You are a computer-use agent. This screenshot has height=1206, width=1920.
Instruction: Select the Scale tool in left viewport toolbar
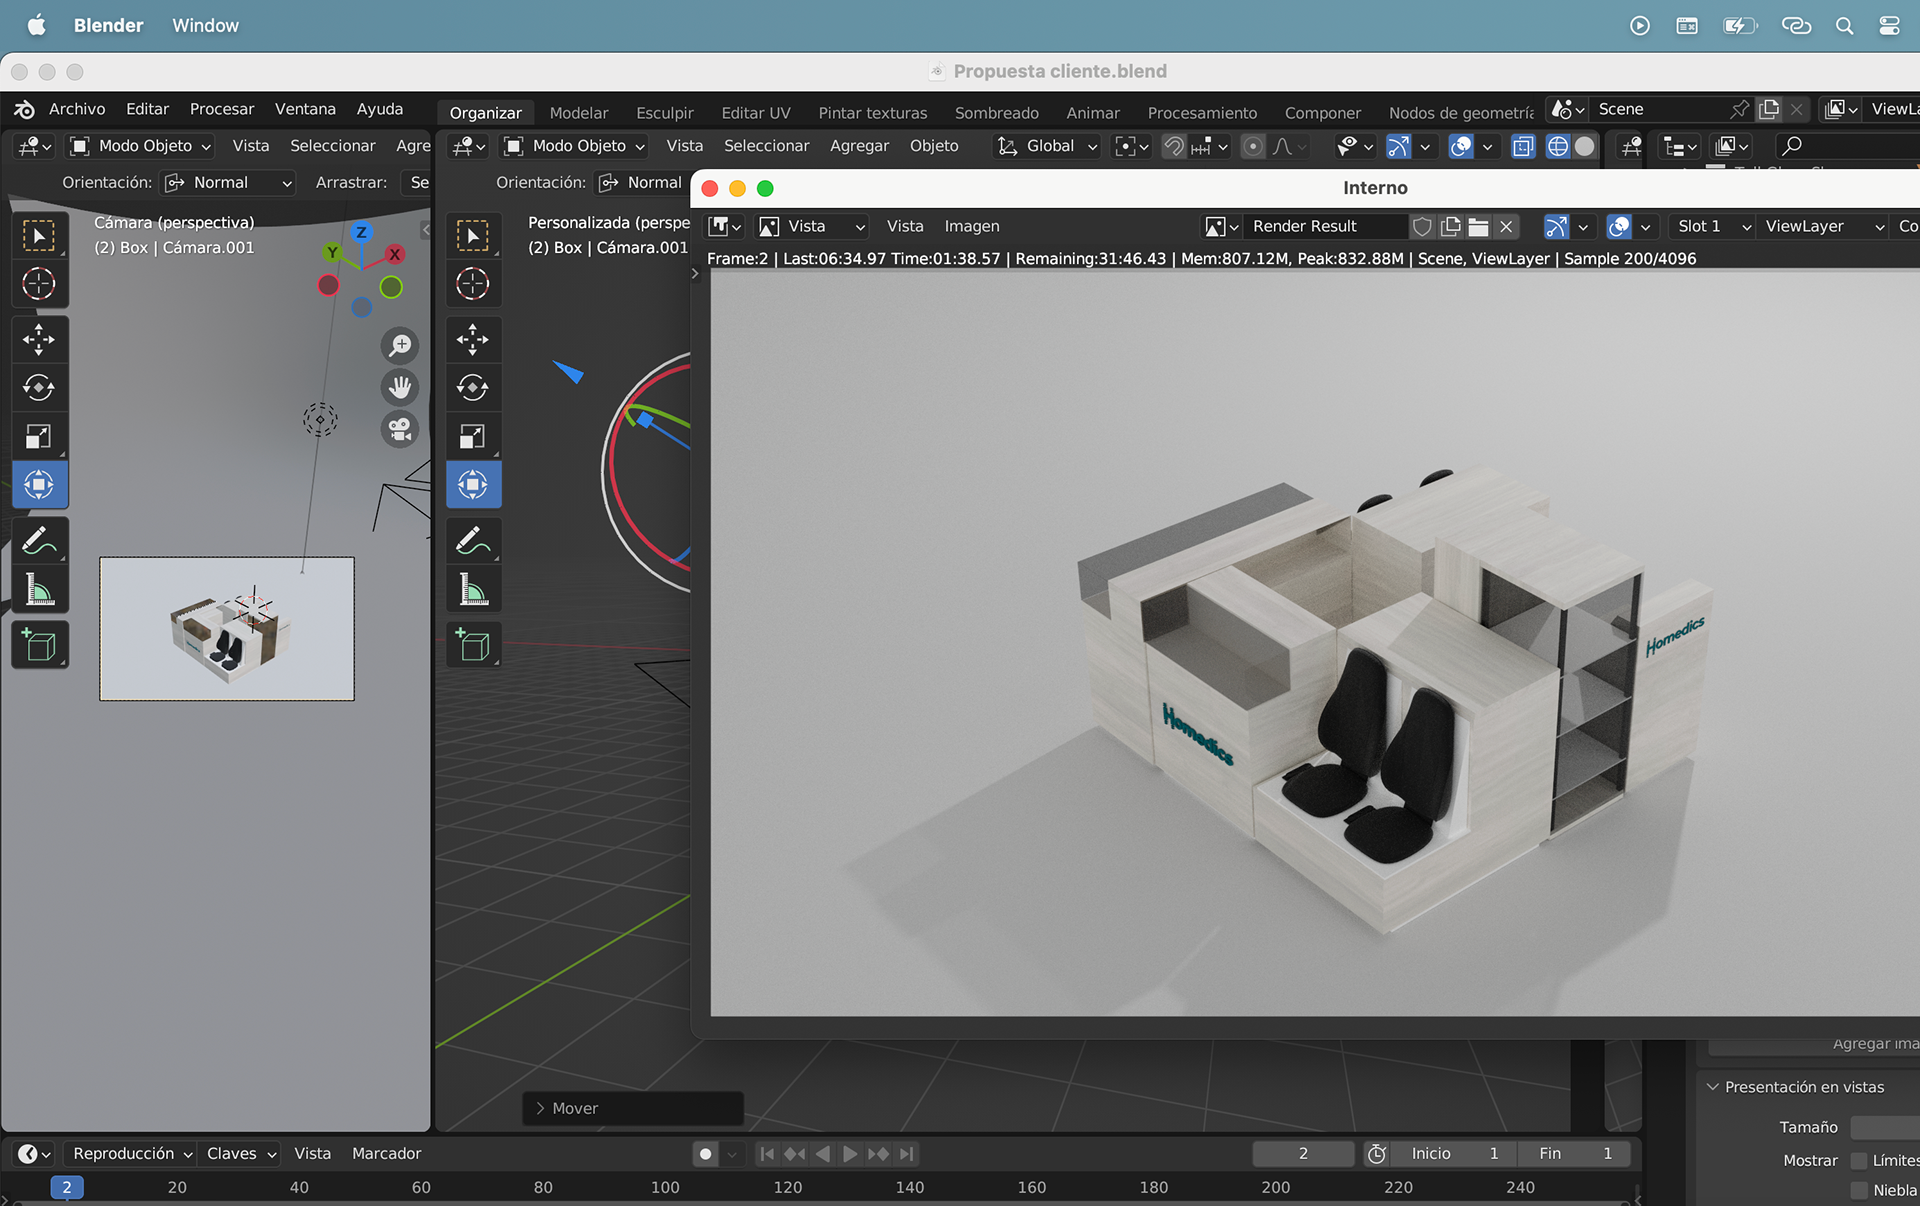point(39,436)
